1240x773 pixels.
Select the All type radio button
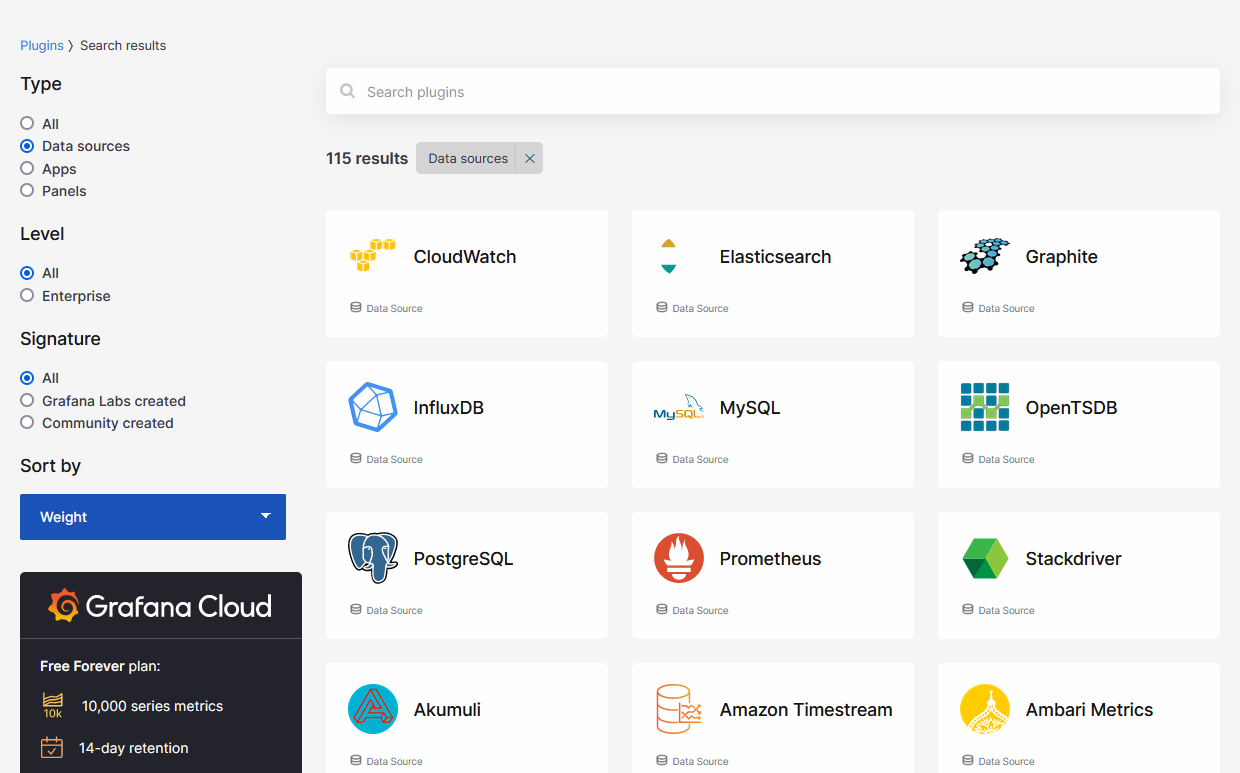coord(27,123)
